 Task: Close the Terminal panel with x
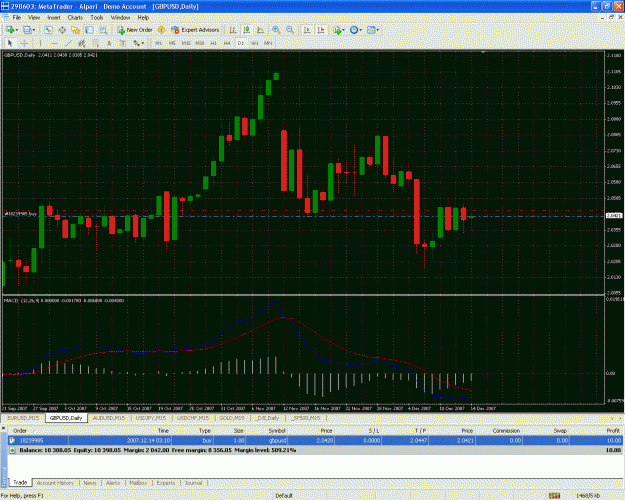point(3,428)
